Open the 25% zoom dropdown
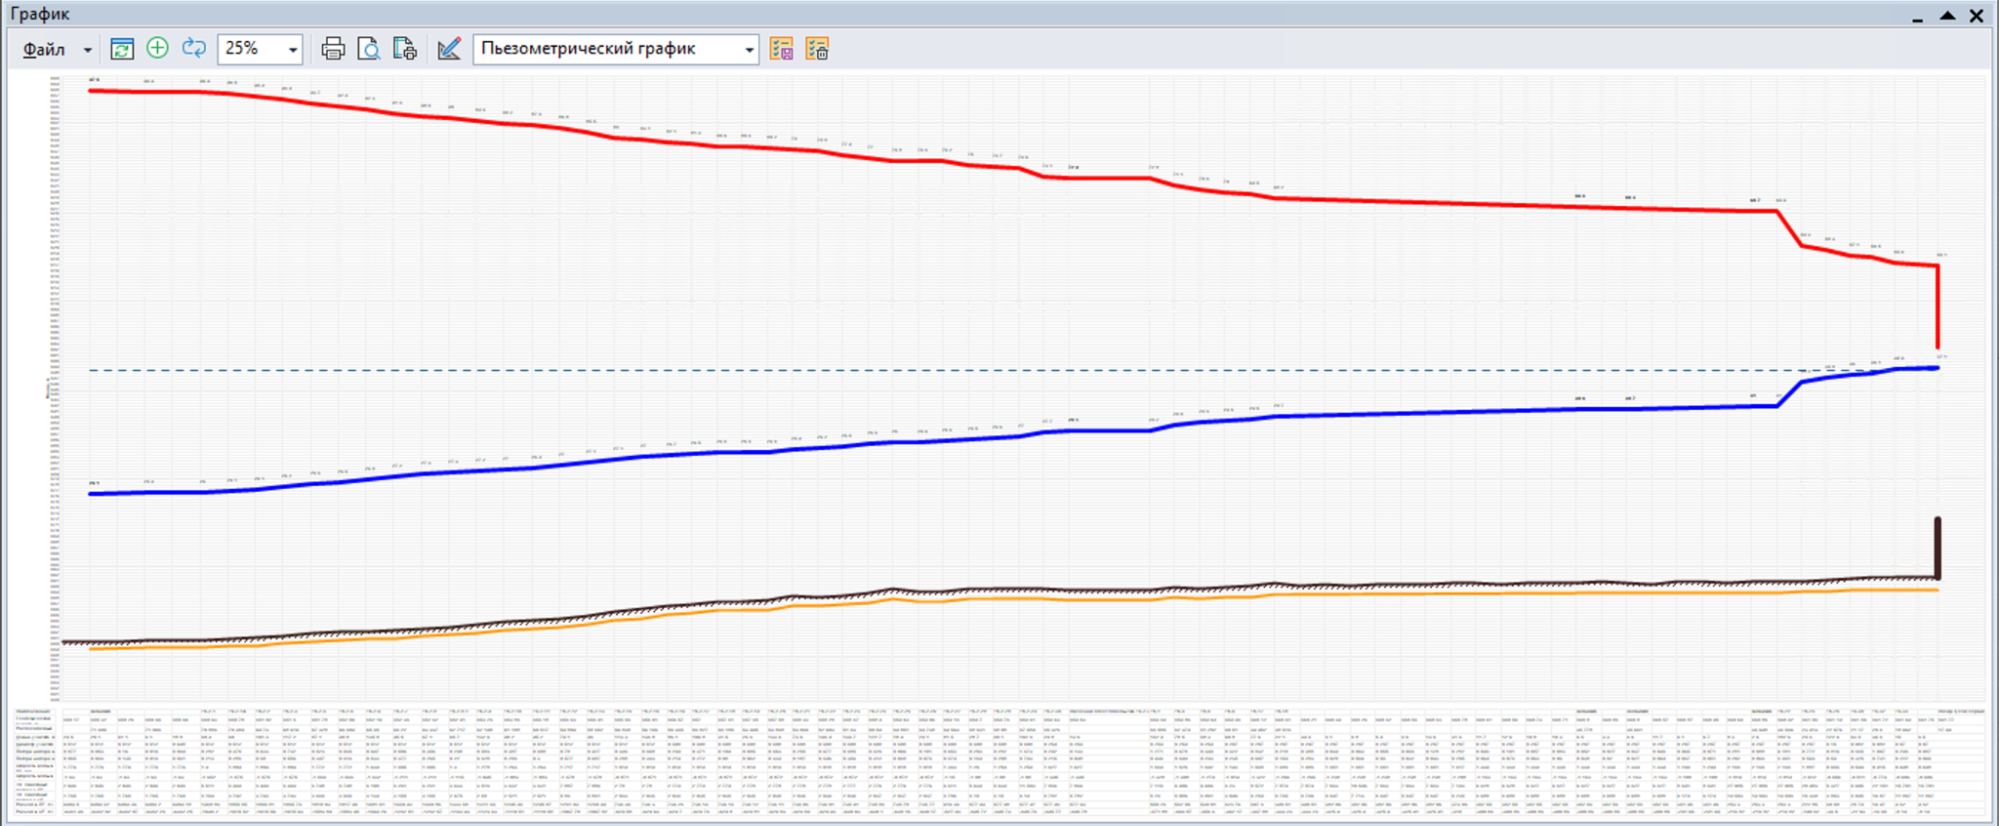 pos(293,49)
